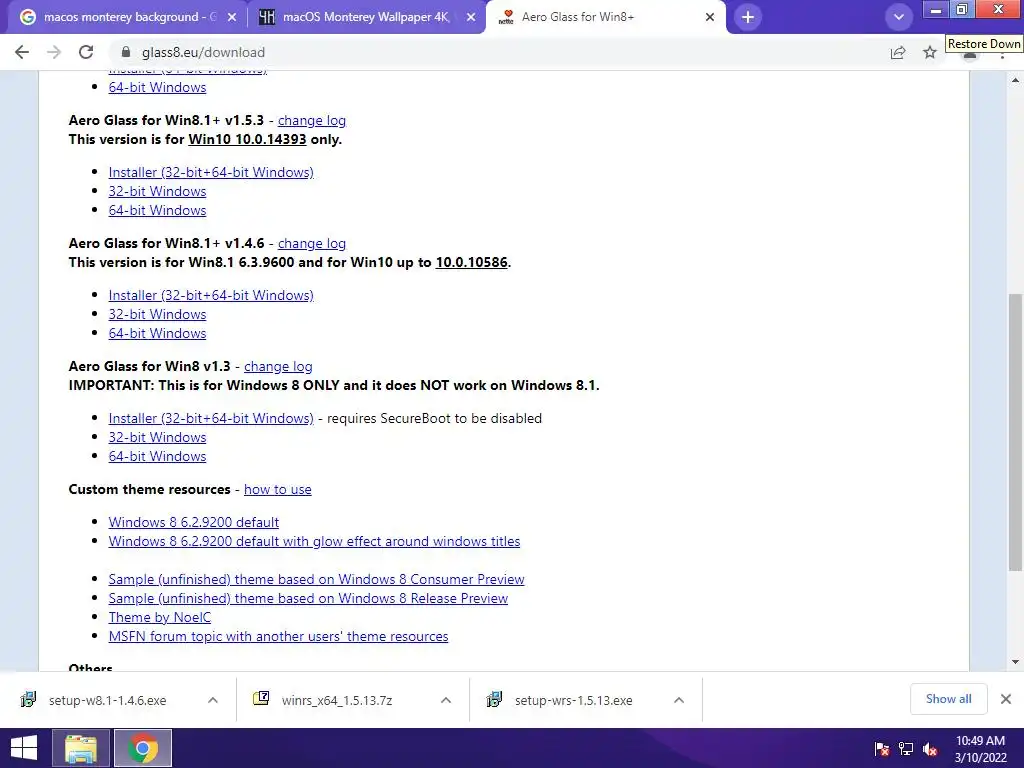This screenshot has height=768, width=1024.
Task: Click setup-wrs-1.5.13.exe file icon
Action: (494, 699)
